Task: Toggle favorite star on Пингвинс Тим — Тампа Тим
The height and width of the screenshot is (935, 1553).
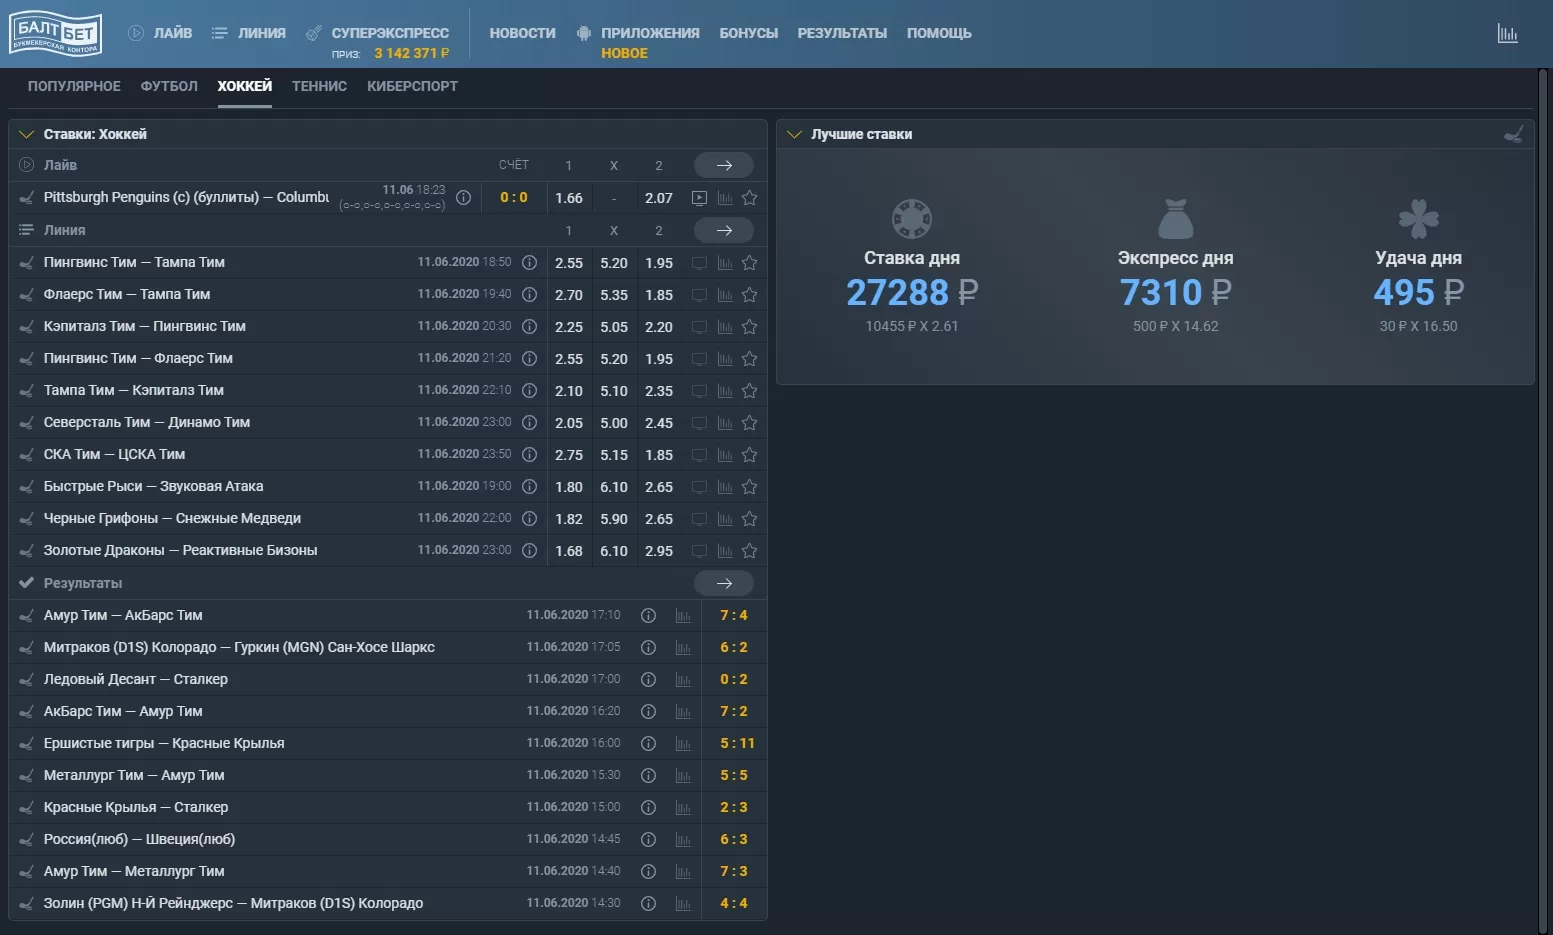Action: click(749, 263)
